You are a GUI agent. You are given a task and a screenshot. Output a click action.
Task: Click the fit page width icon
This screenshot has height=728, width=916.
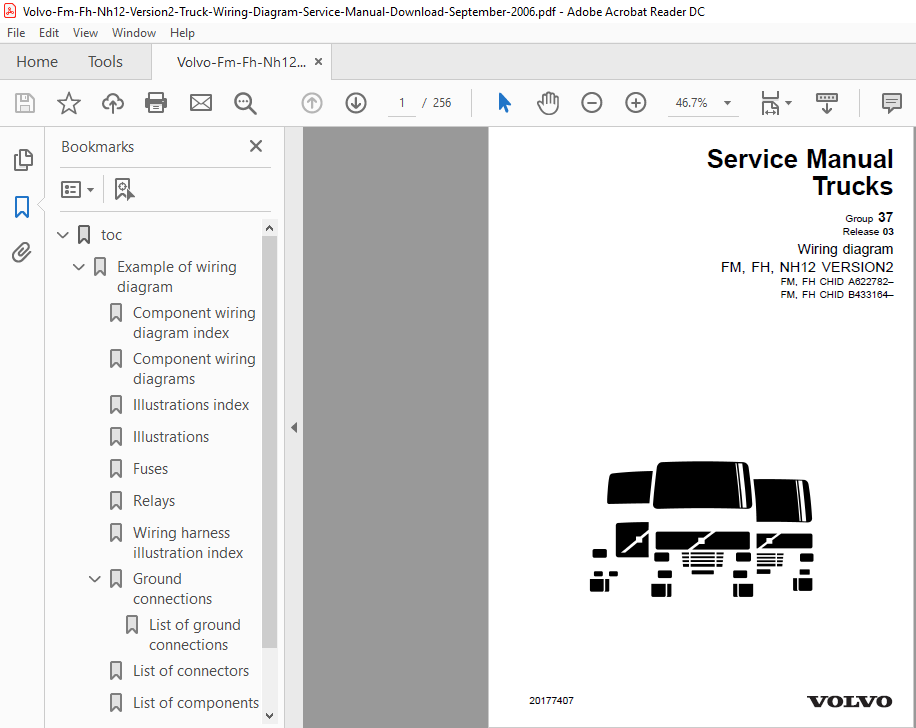[x=770, y=103]
